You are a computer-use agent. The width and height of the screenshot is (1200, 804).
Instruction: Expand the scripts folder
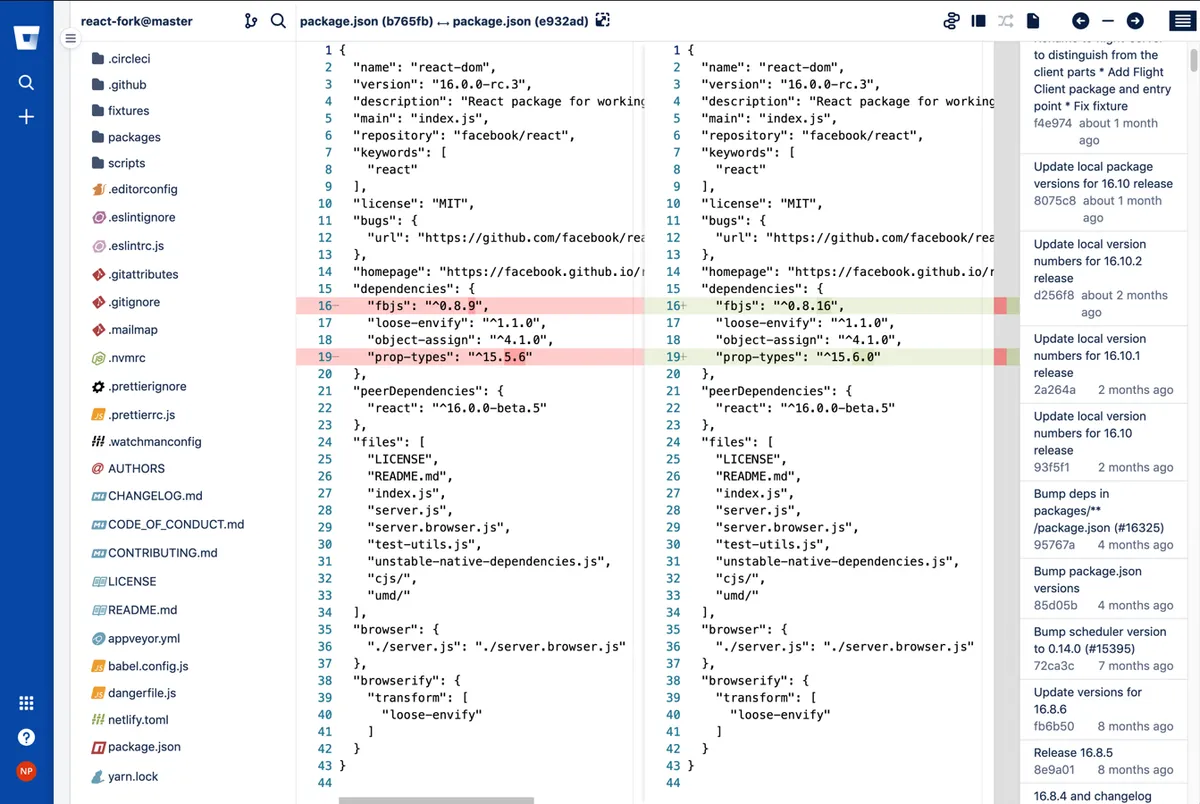tap(118, 163)
